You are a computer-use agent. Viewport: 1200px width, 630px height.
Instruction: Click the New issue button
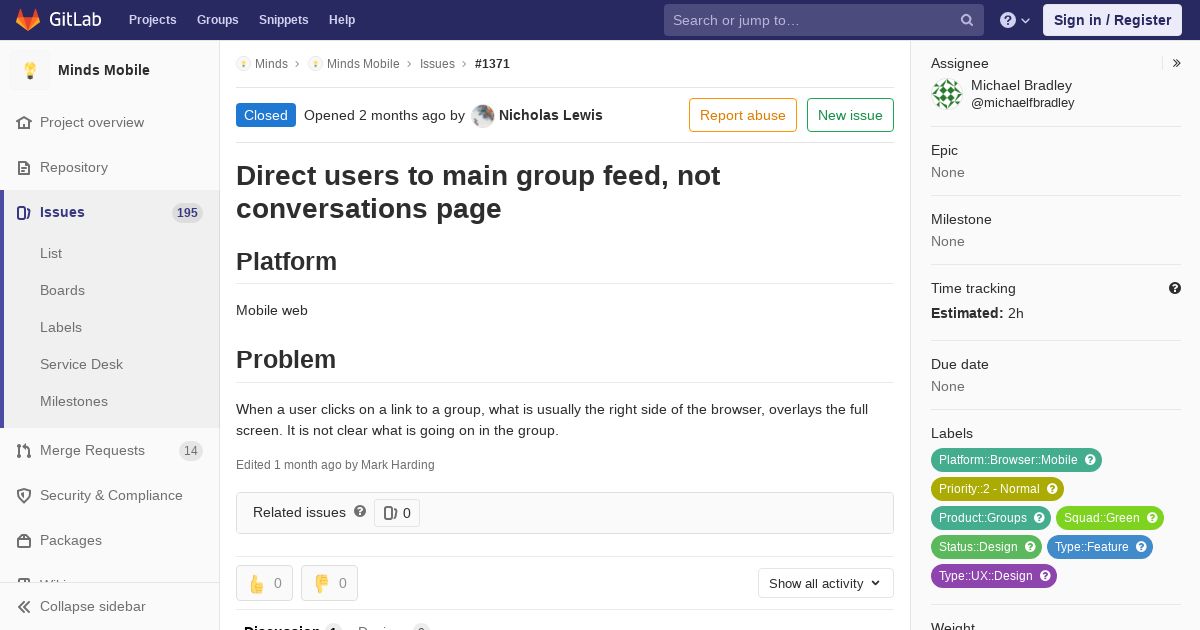coord(850,115)
